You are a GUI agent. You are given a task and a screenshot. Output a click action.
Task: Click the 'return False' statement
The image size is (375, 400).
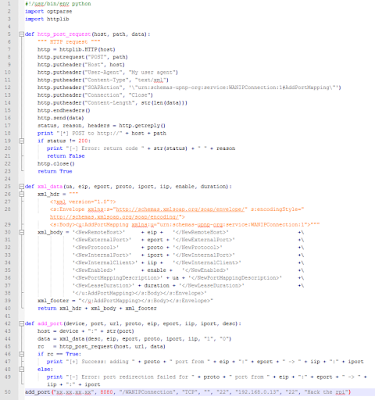[x=66, y=156]
